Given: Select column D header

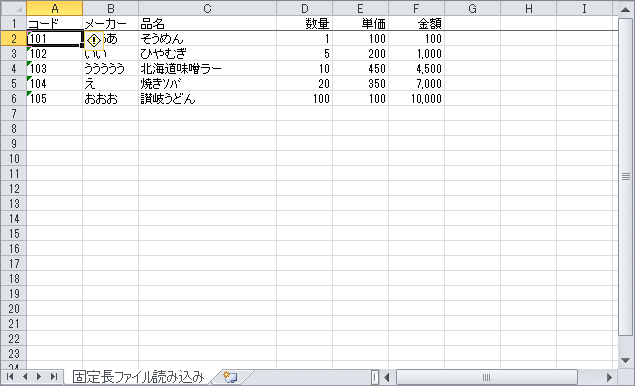Looking at the screenshot, I should [x=305, y=9].
